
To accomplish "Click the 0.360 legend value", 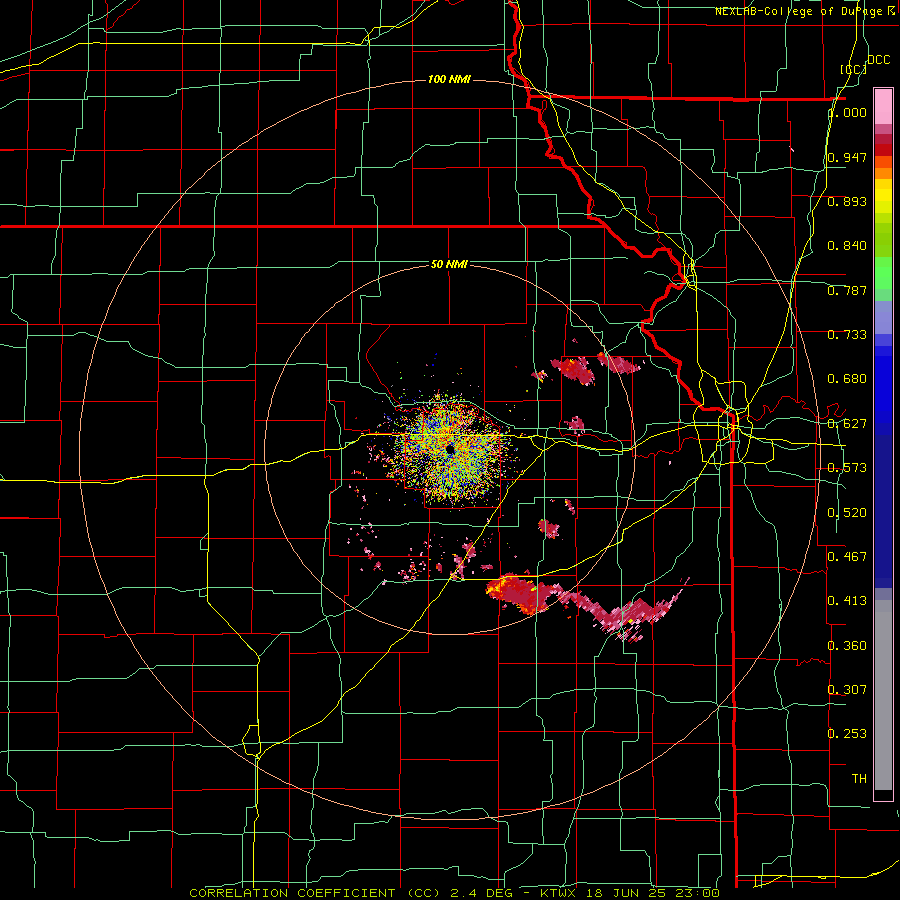I will pos(847,646).
